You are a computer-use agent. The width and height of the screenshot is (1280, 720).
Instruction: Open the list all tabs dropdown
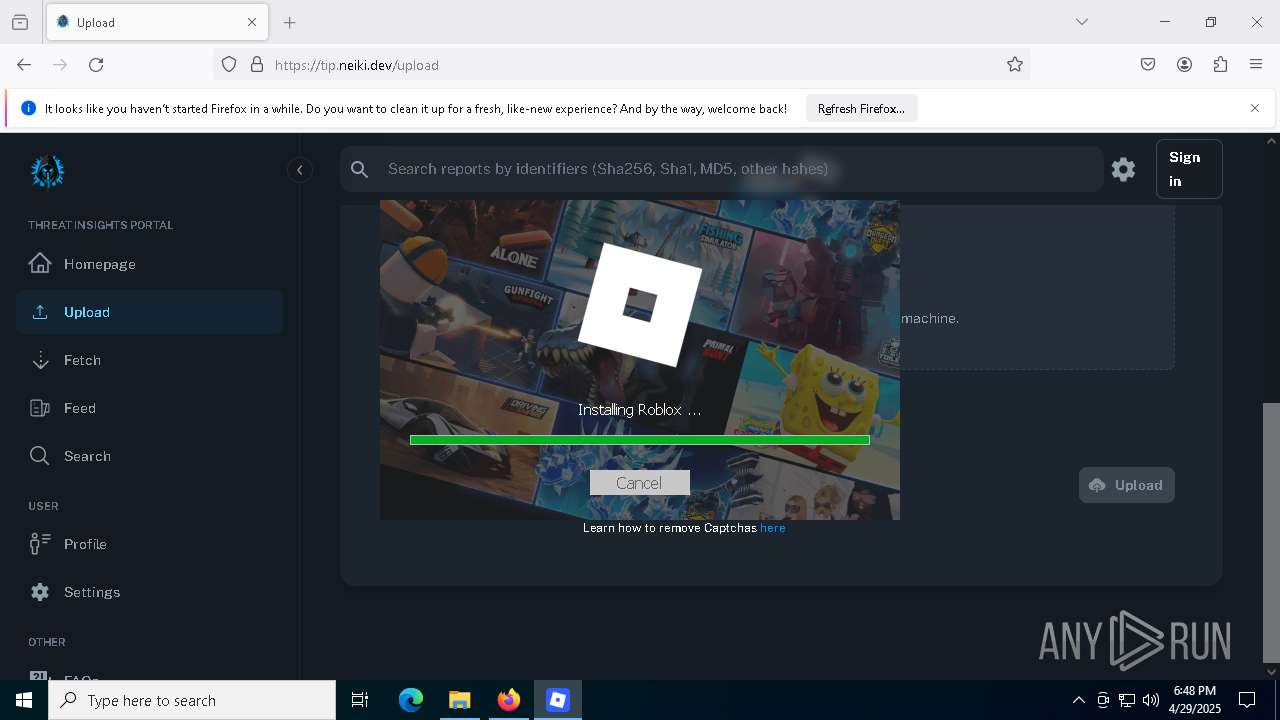coord(1082,22)
